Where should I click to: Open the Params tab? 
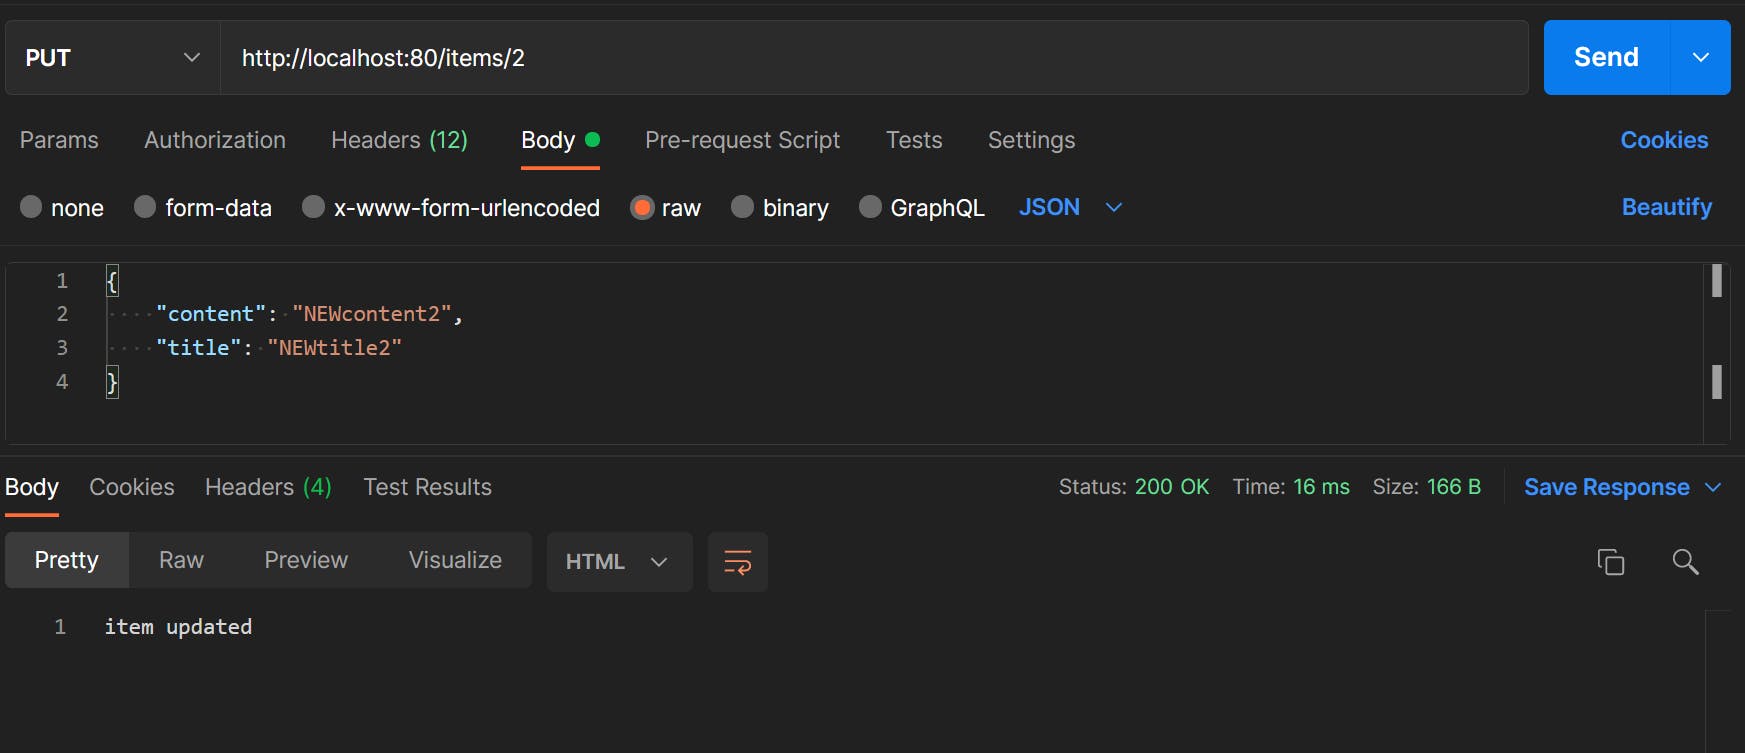pyautogui.click(x=59, y=140)
